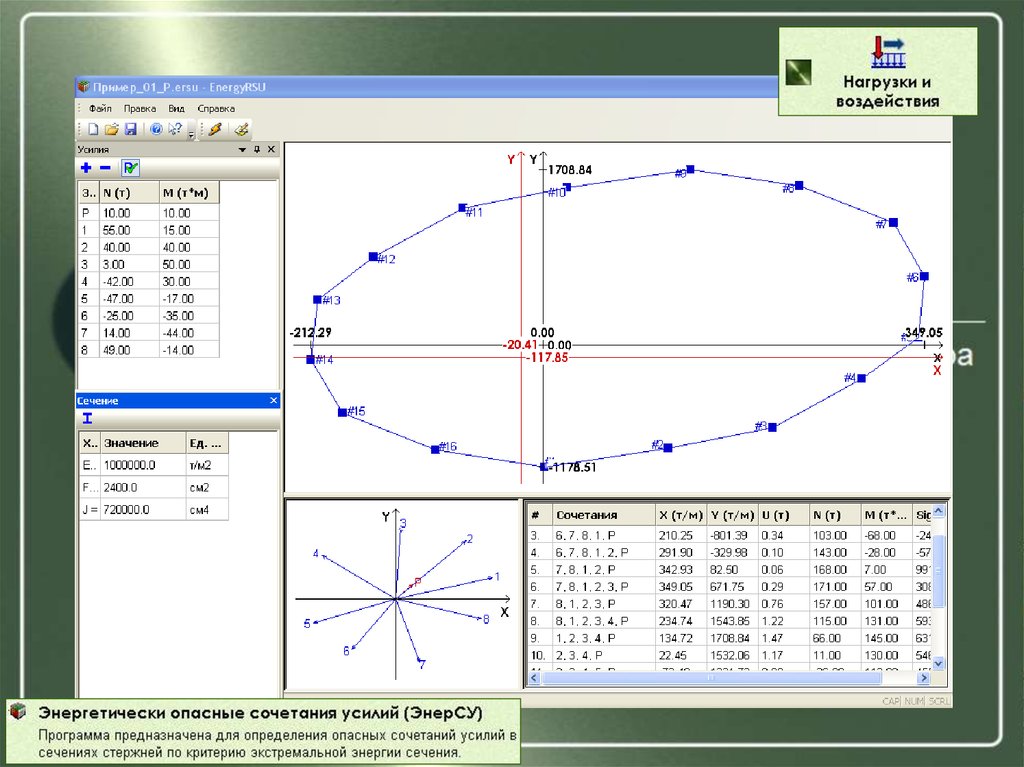Expand the toolbar options overflow arrow
The width and height of the screenshot is (1024, 767).
tap(191, 134)
